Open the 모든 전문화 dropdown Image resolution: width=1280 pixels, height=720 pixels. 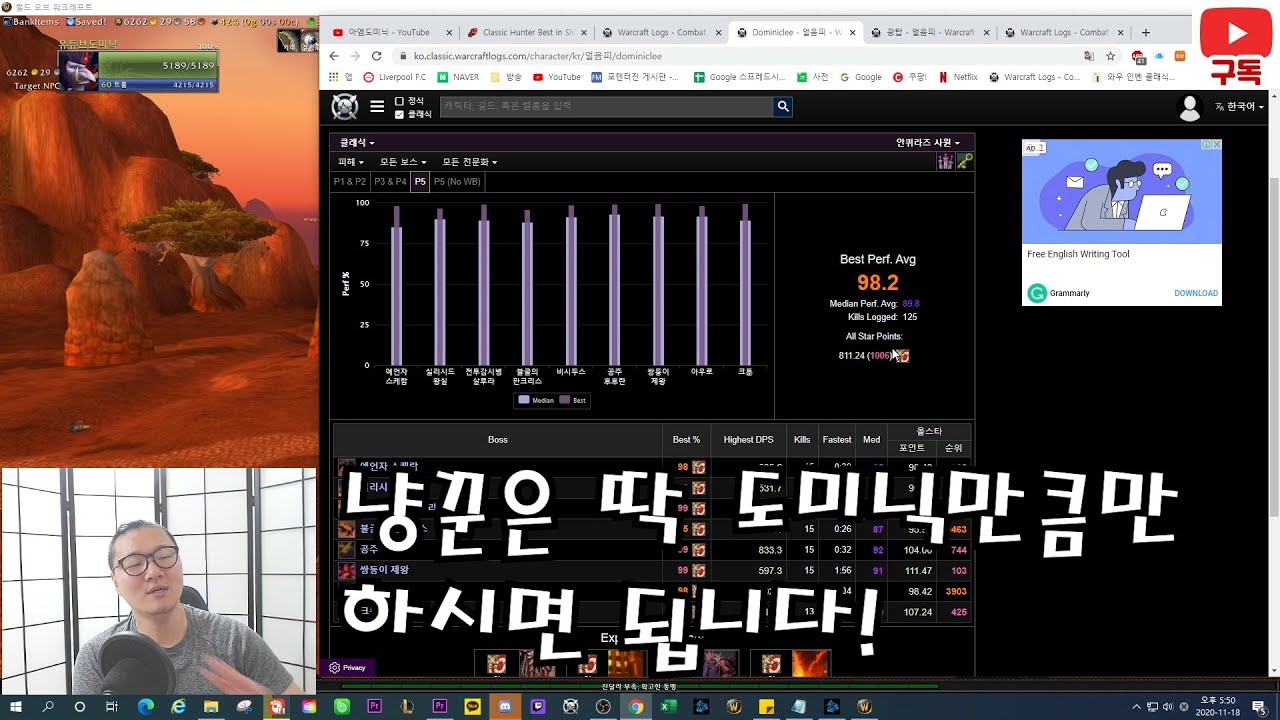(470, 162)
